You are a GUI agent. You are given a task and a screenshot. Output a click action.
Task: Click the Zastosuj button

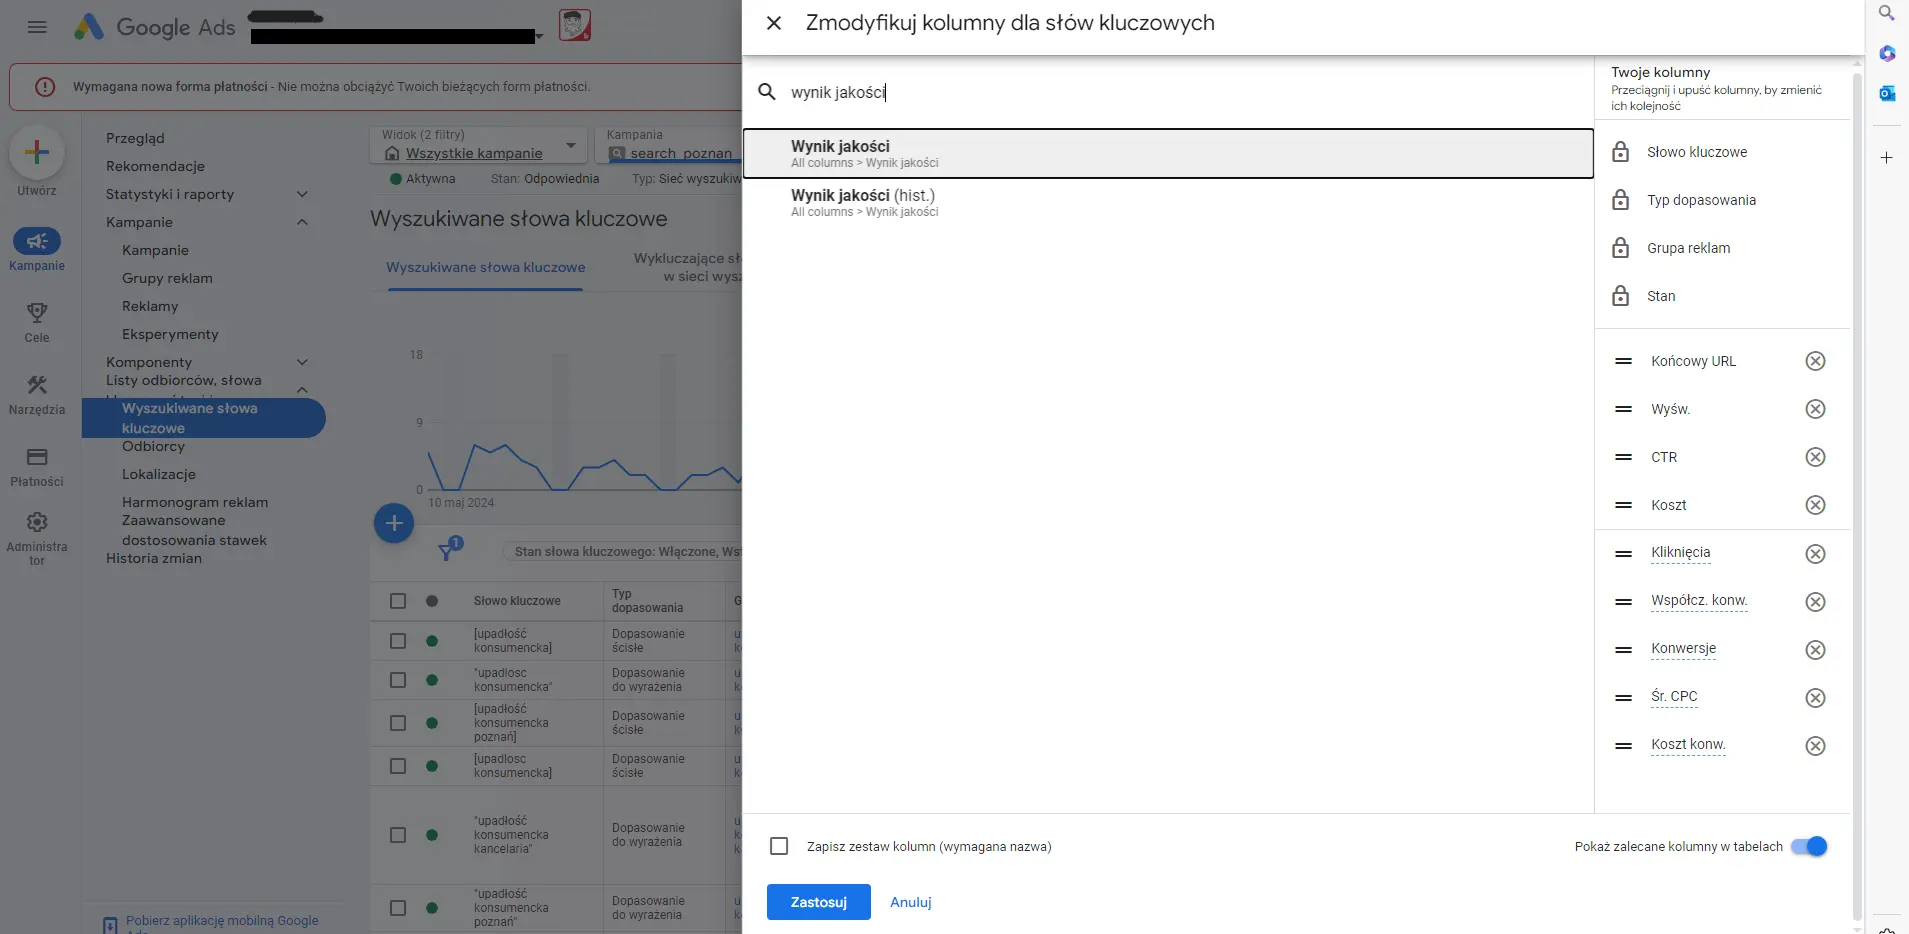tap(818, 902)
